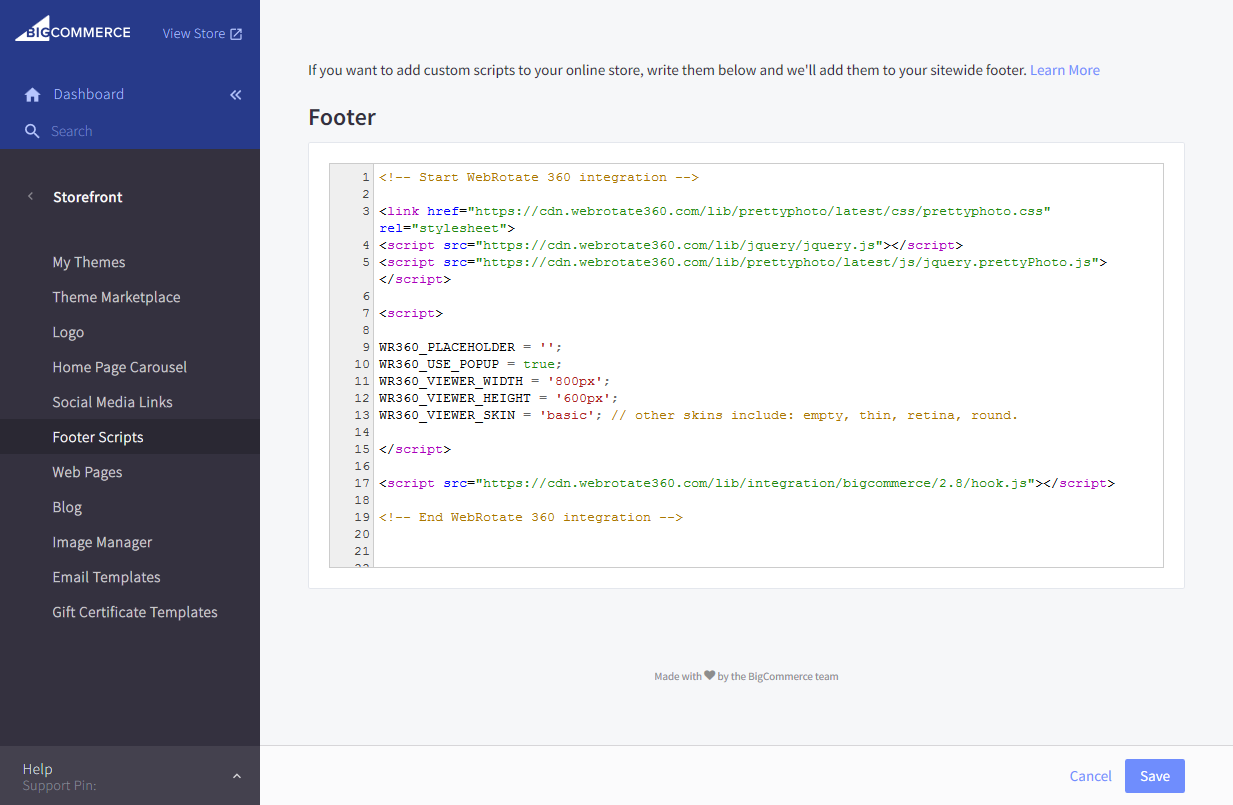Click the Start WebRotate 360 integration comment

(539, 177)
